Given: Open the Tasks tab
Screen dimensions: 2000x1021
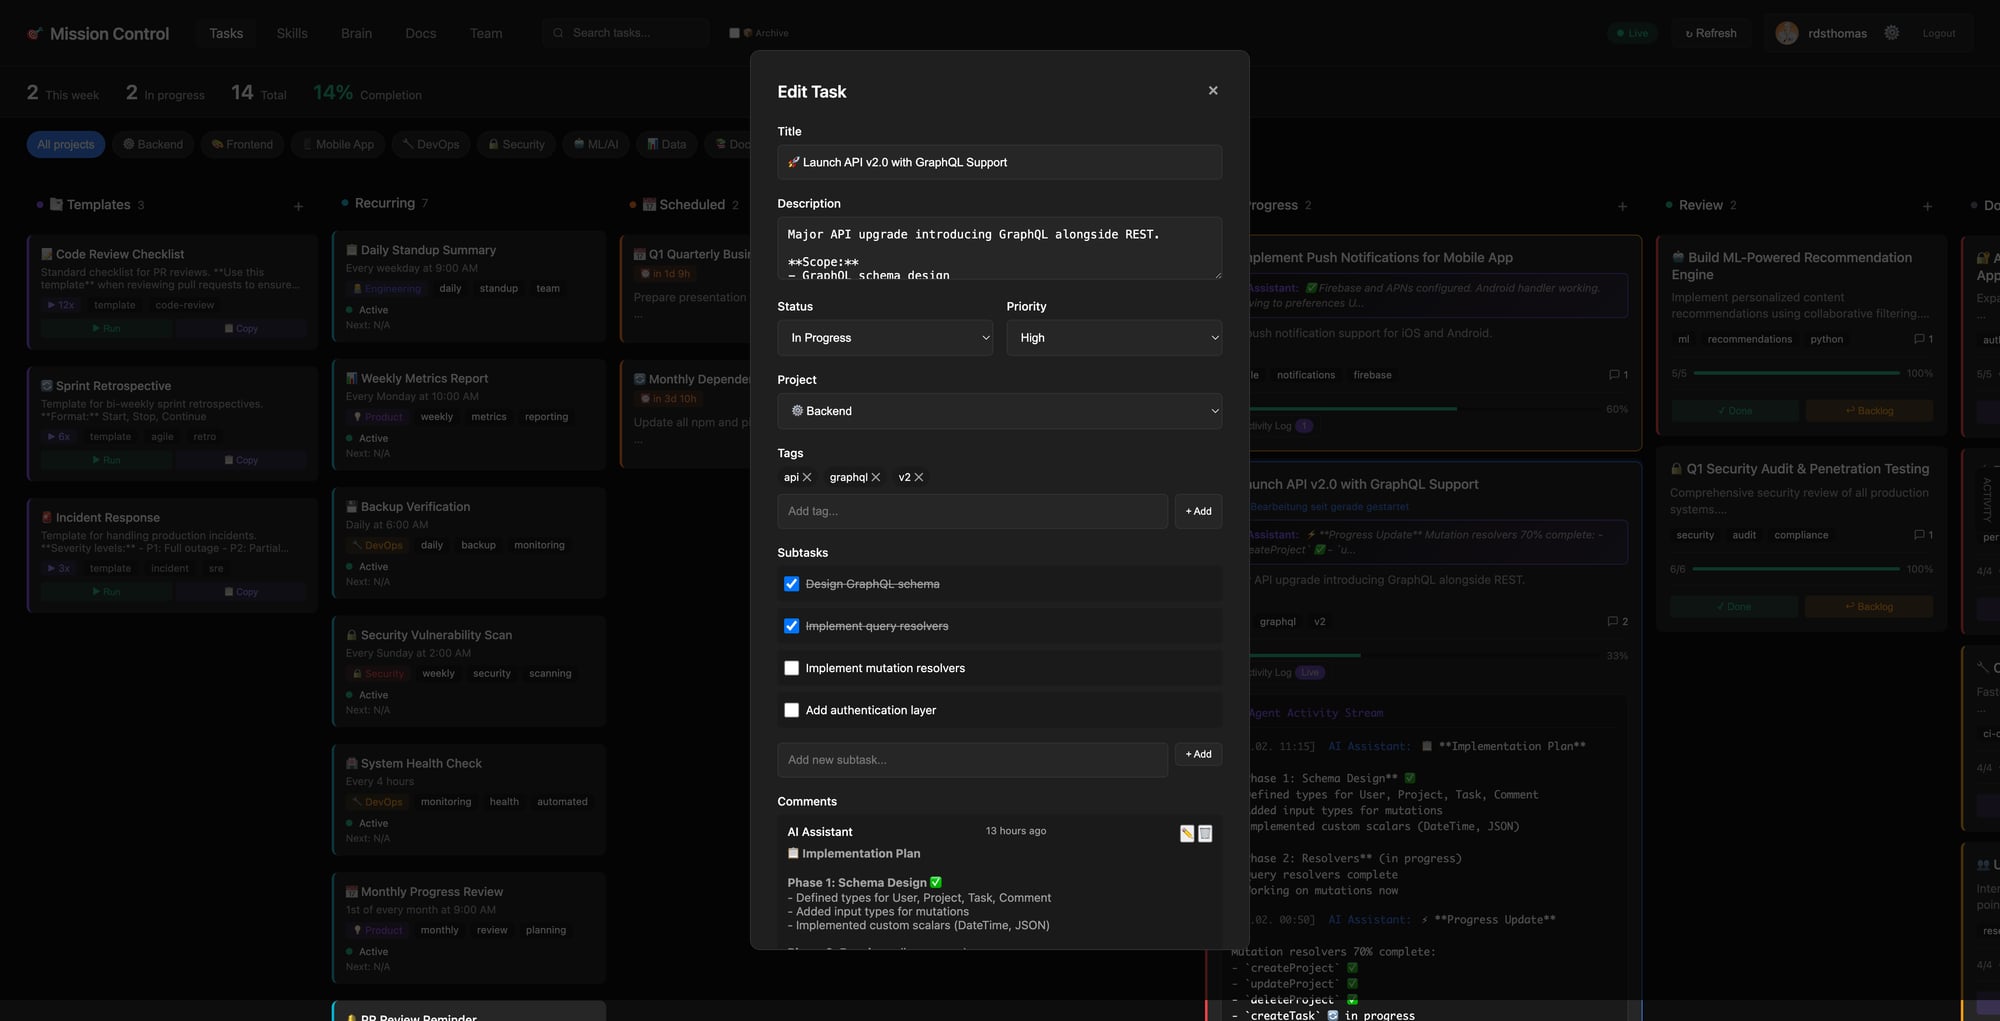Looking at the screenshot, I should tap(226, 33).
